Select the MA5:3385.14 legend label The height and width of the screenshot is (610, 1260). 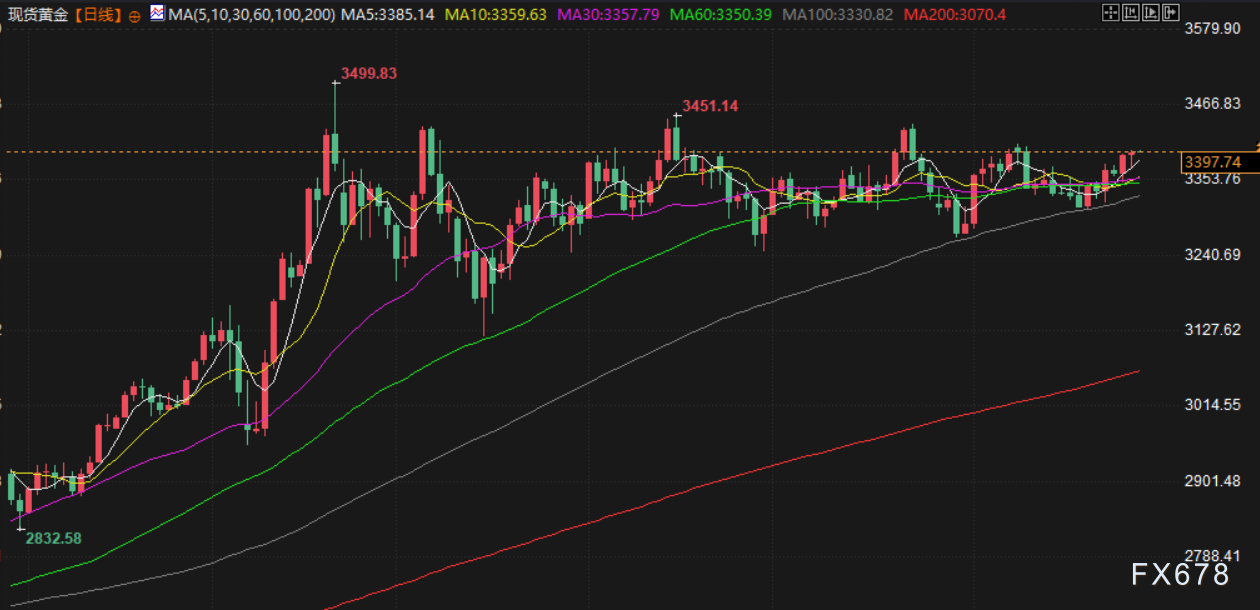(387, 15)
